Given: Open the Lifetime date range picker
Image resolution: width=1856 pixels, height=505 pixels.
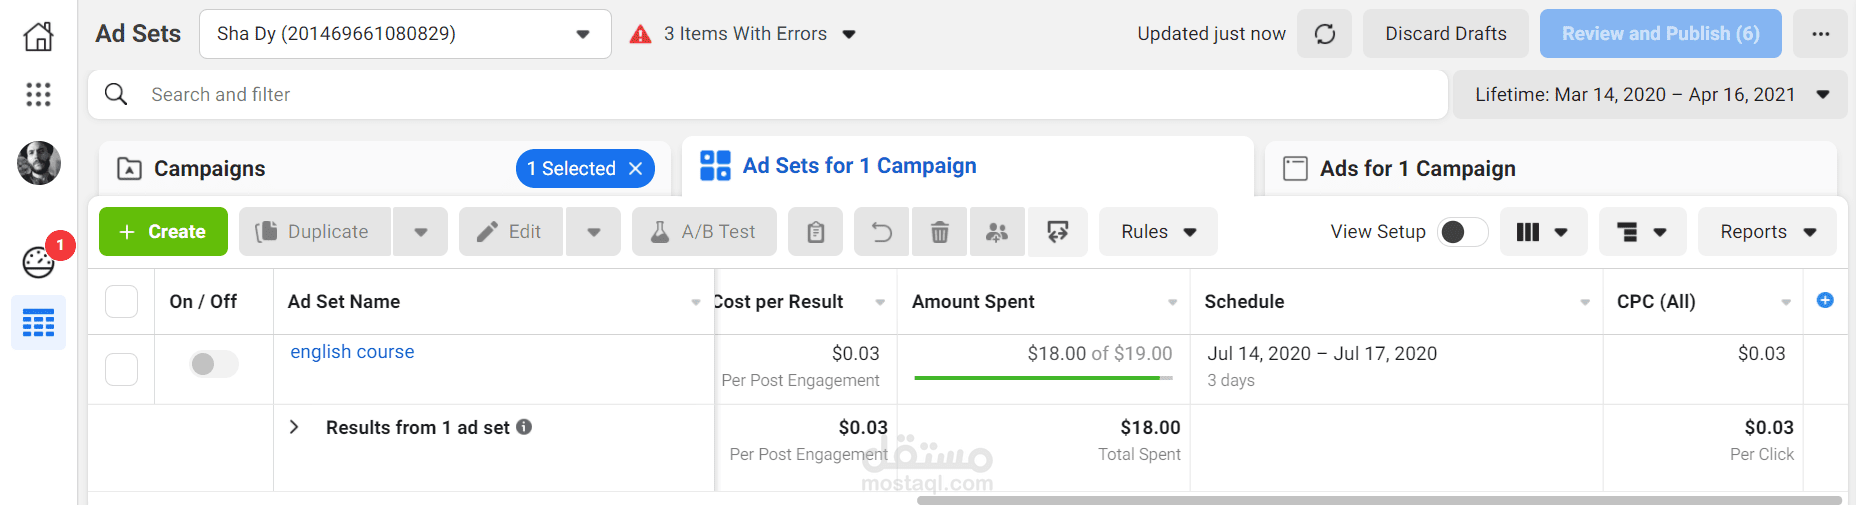Looking at the screenshot, I should pyautogui.click(x=1650, y=95).
